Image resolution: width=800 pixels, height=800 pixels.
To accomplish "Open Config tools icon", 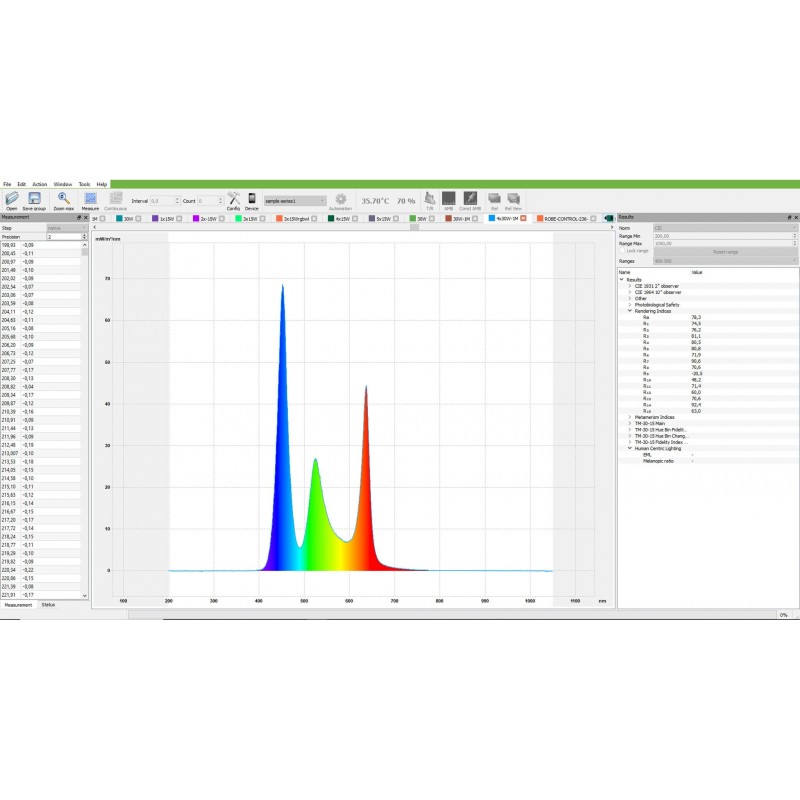I will (x=233, y=199).
